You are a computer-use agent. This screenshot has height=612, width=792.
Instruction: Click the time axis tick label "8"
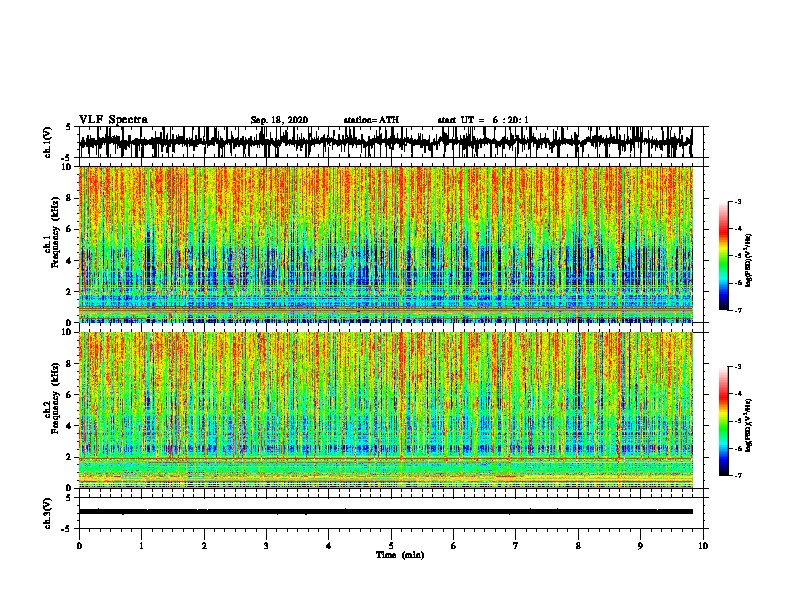pyautogui.click(x=578, y=546)
